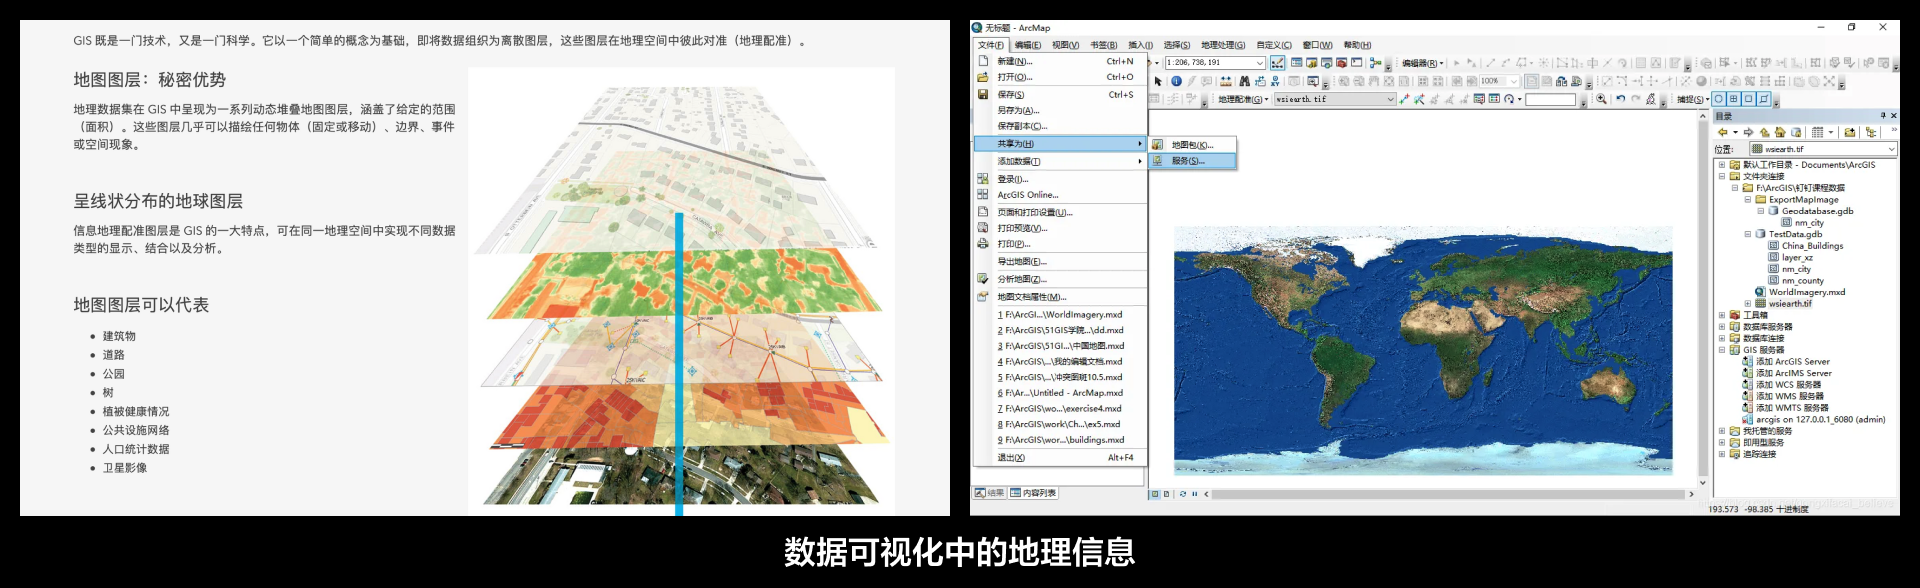
Task: Click the georeferencing rotation input field
Action: 1550,99
